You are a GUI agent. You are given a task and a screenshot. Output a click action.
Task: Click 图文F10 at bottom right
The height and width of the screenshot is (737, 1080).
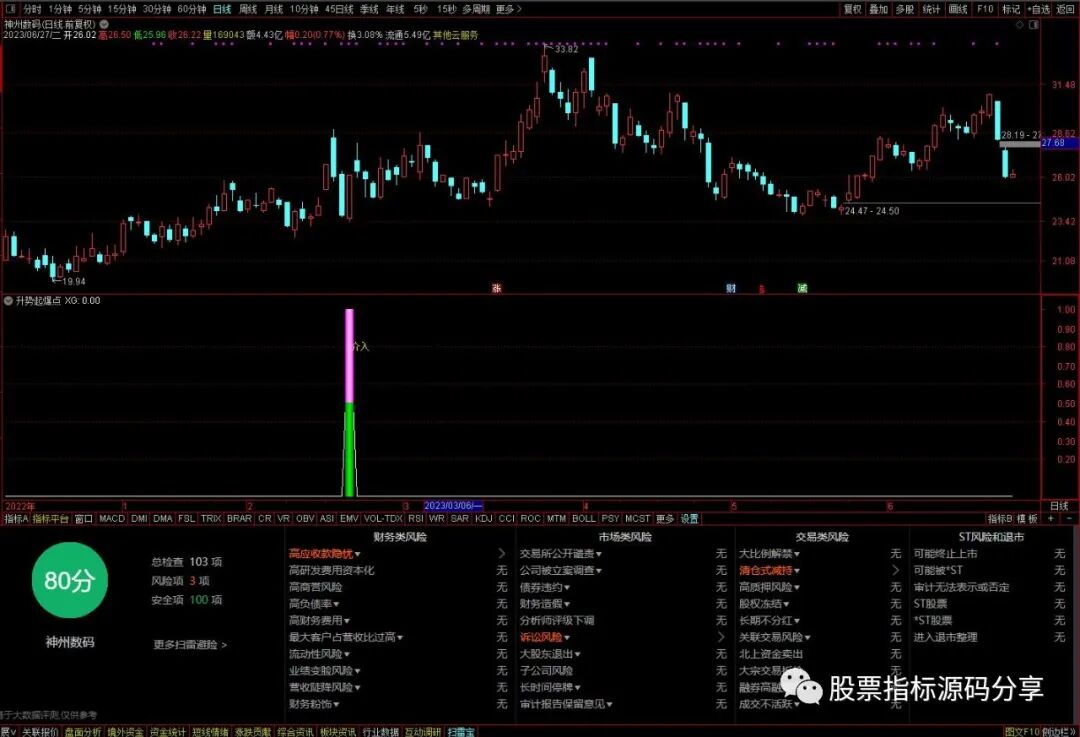(1021, 731)
